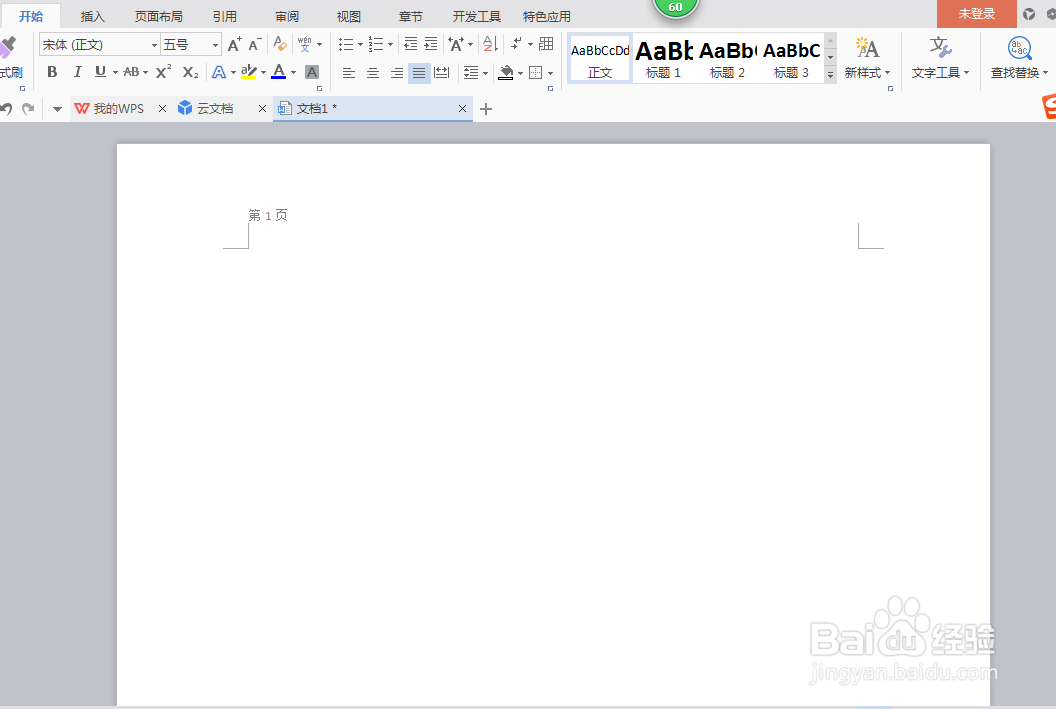Decrease font size with A- icon

click(255, 44)
